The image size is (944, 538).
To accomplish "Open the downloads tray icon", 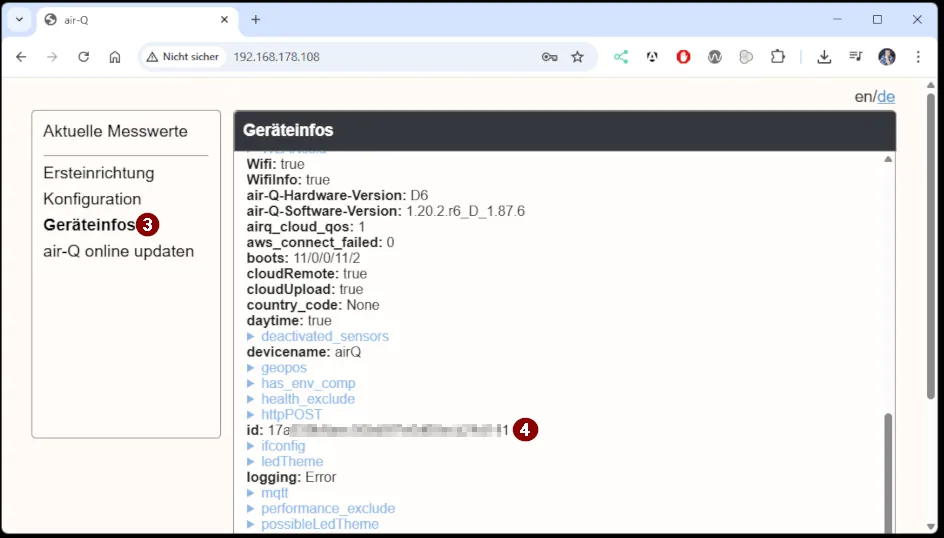I will pos(824,57).
